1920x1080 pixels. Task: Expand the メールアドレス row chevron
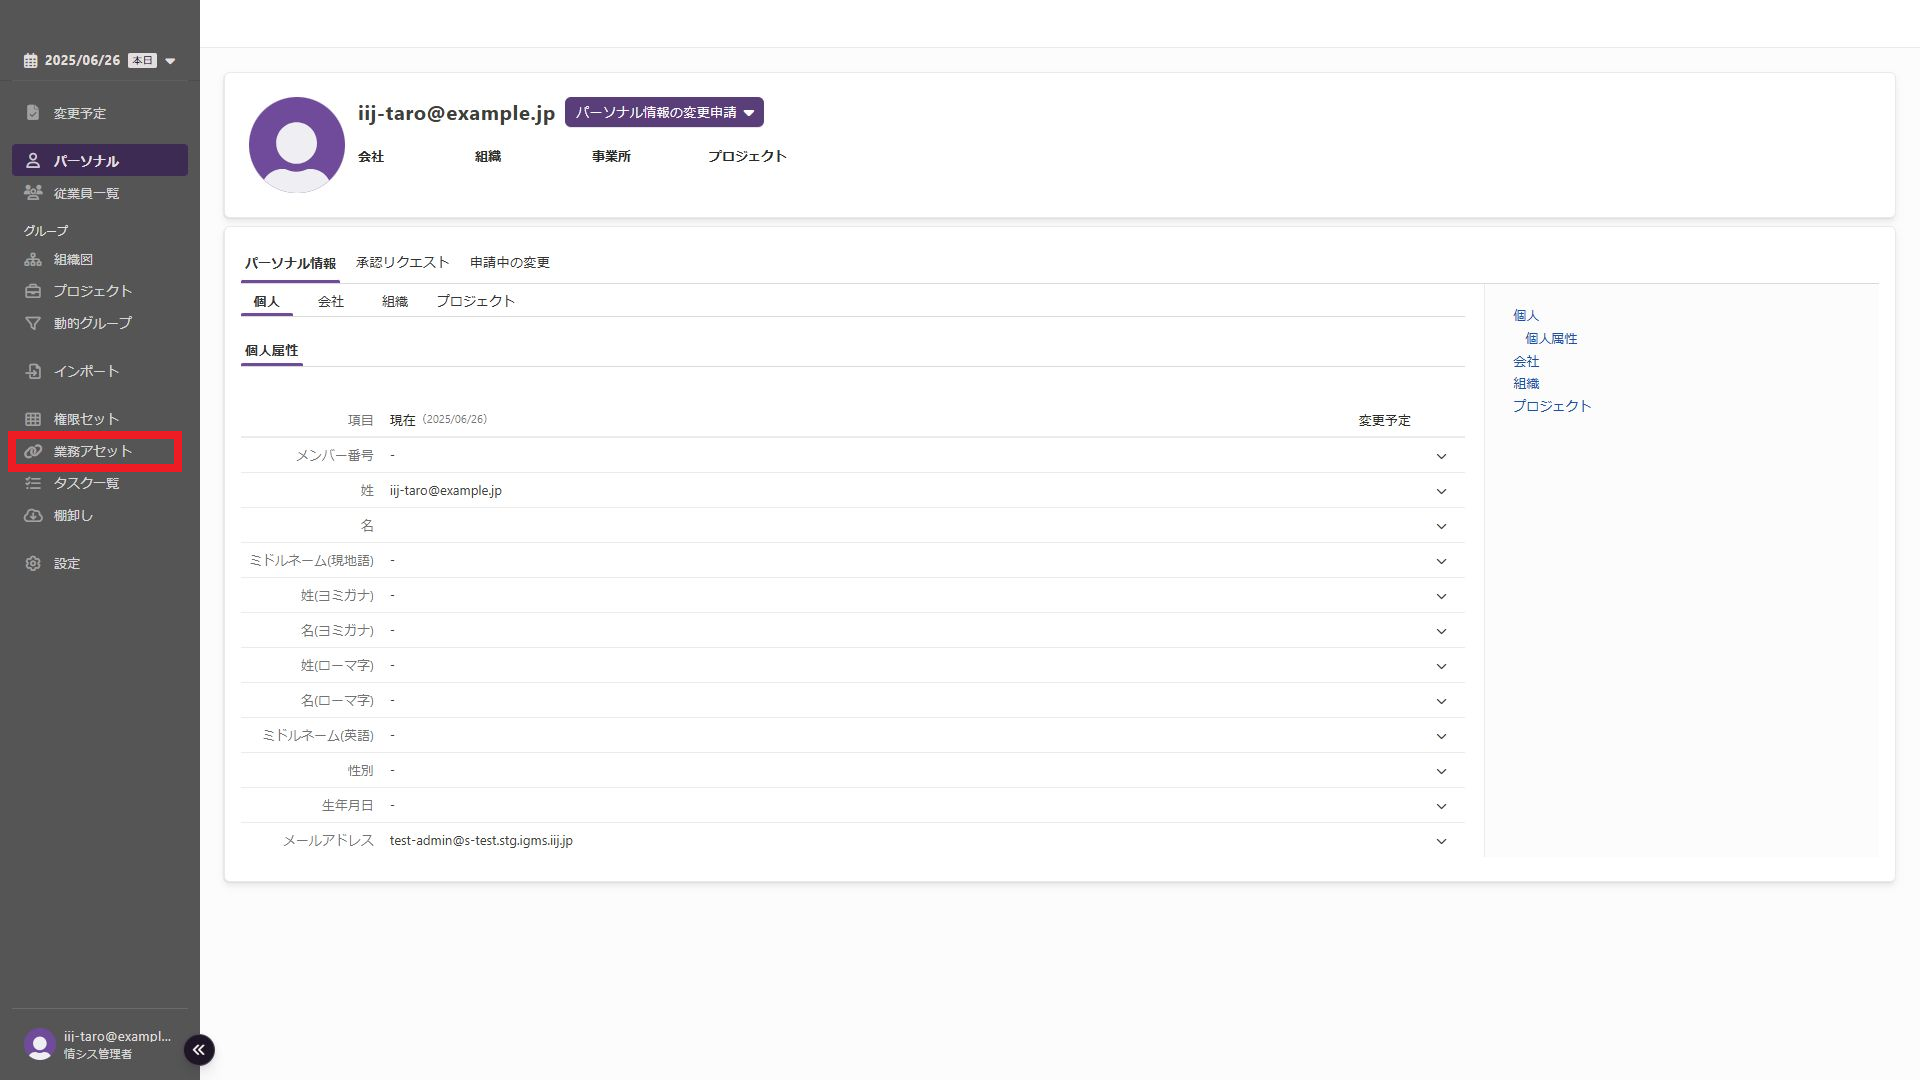tap(1441, 841)
